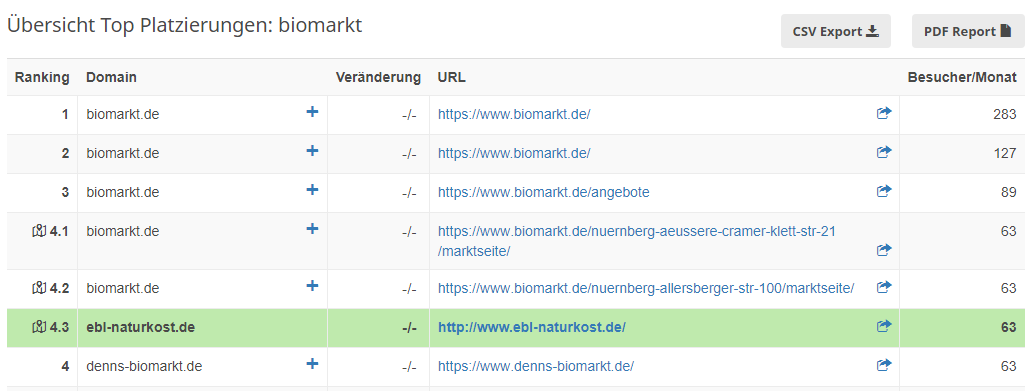1035x391 pixels.
Task: Click biomarkt.de domain in ranking 4.1 row
Action: pos(123,231)
